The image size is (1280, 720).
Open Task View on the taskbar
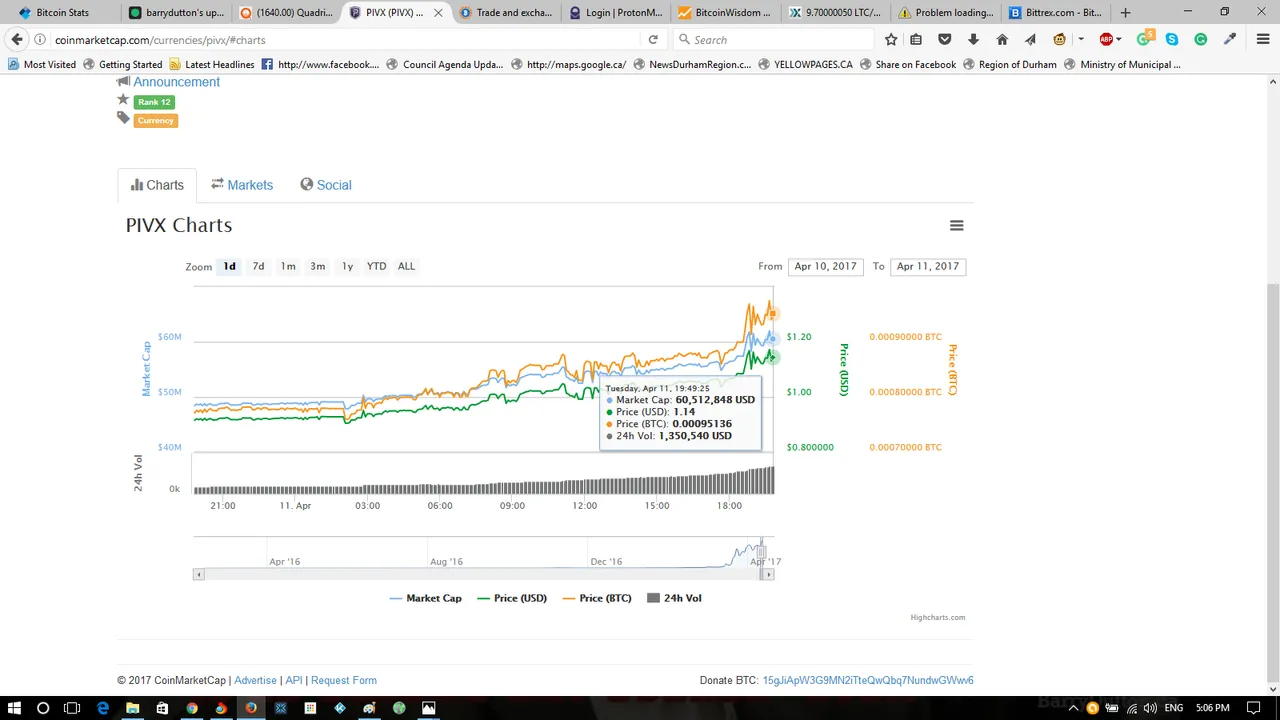pos(72,708)
